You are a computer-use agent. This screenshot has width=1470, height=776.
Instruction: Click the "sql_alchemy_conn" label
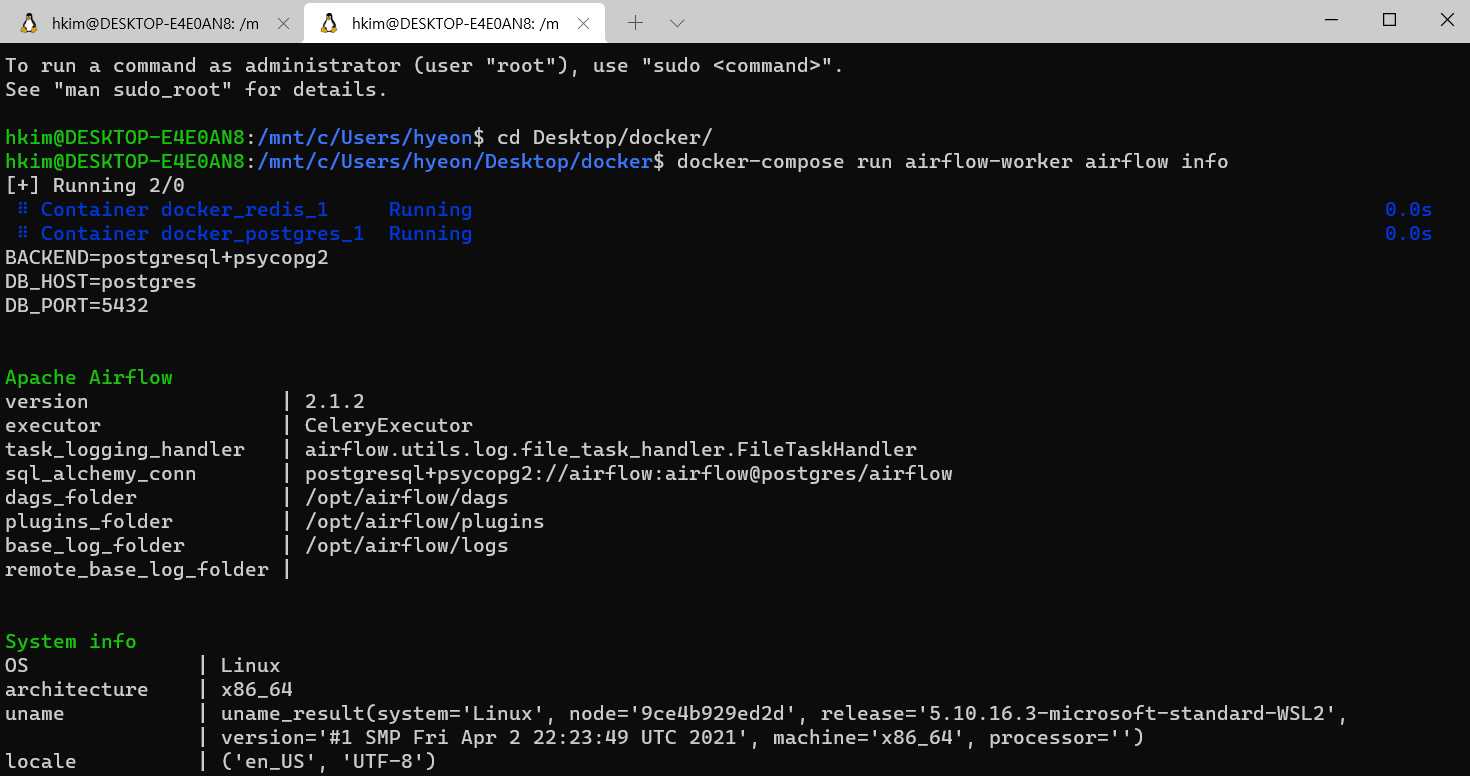101,474
